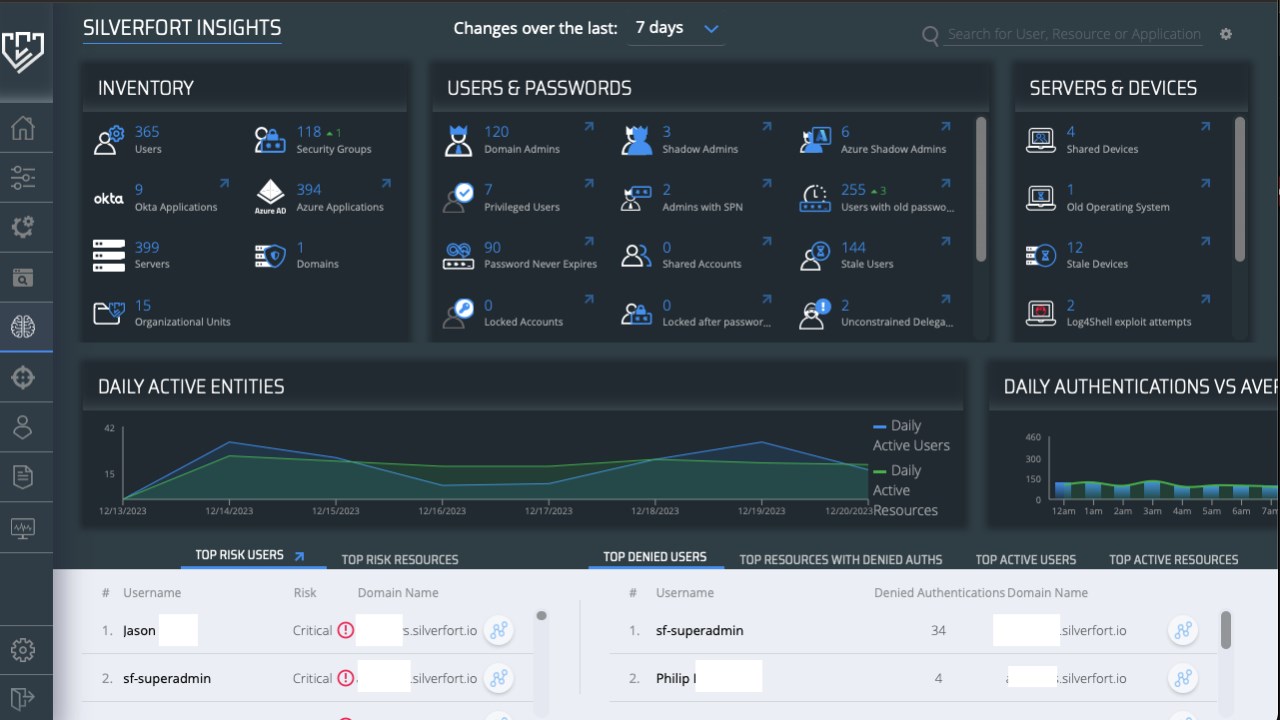The image size is (1280, 720).
Task: Click the logout icon at sidebar bottom
Action: click(23, 697)
